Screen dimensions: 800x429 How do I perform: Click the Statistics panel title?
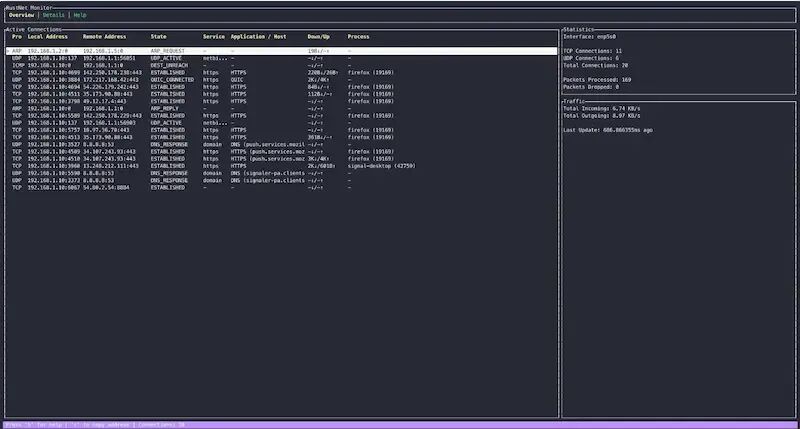coord(579,30)
